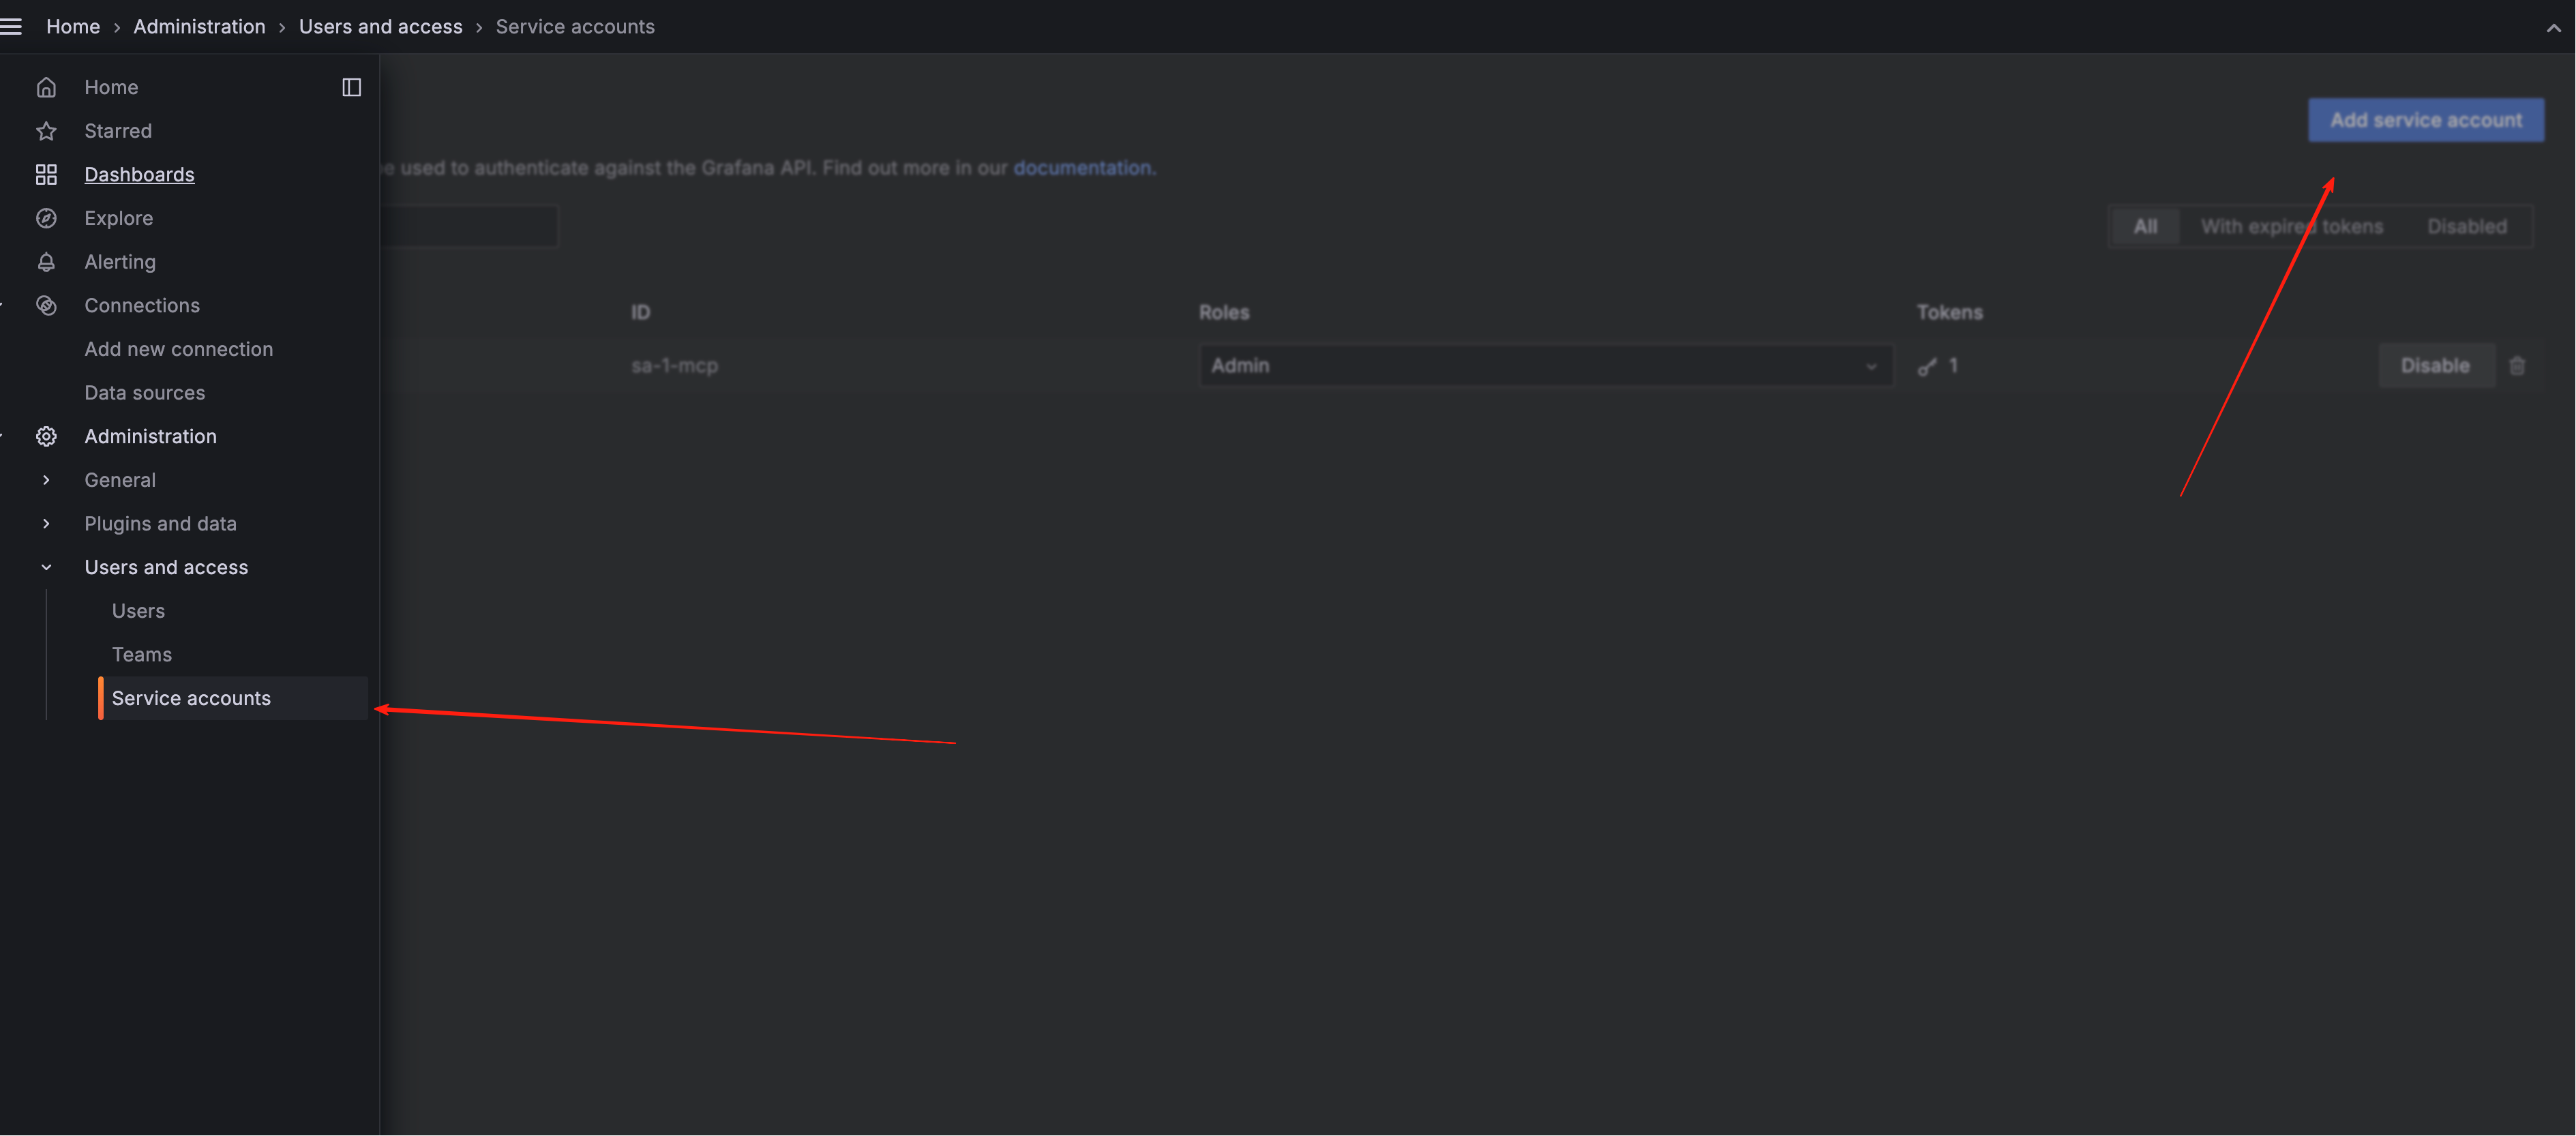Collapse the top bar with the chevron-up icon
2576x1136 pixels.
[2553, 28]
